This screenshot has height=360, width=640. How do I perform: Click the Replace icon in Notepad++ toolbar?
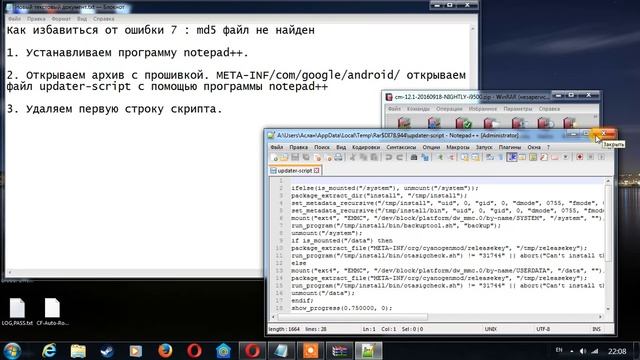point(425,157)
